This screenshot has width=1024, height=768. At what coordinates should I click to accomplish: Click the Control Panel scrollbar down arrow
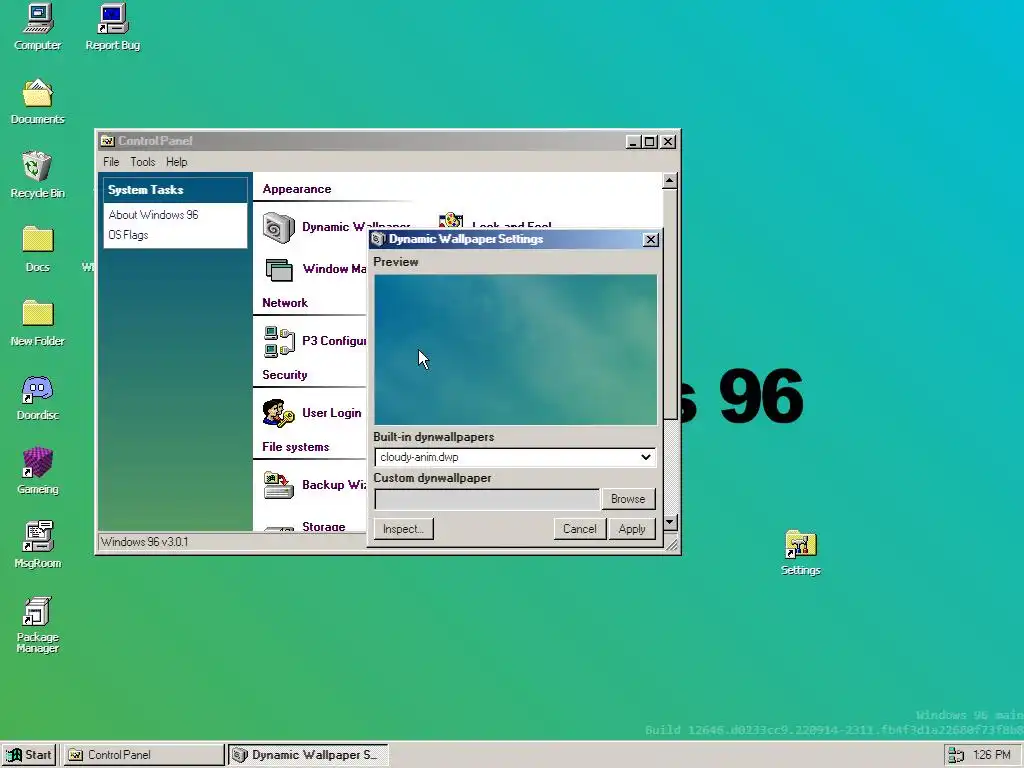tap(669, 522)
